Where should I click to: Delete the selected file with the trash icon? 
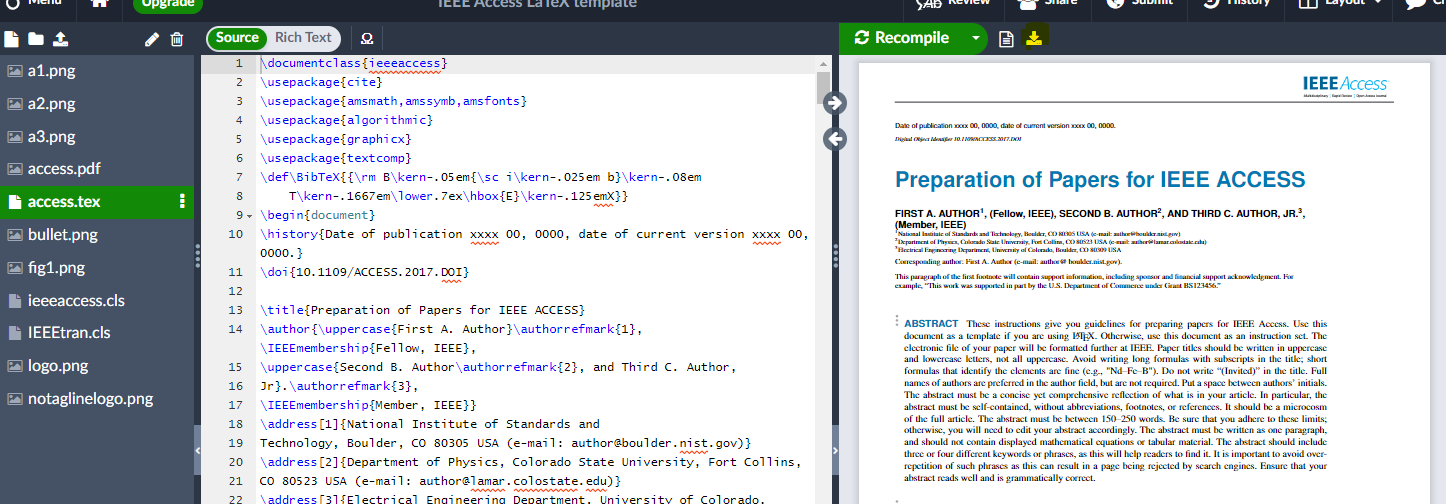click(x=177, y=39)
